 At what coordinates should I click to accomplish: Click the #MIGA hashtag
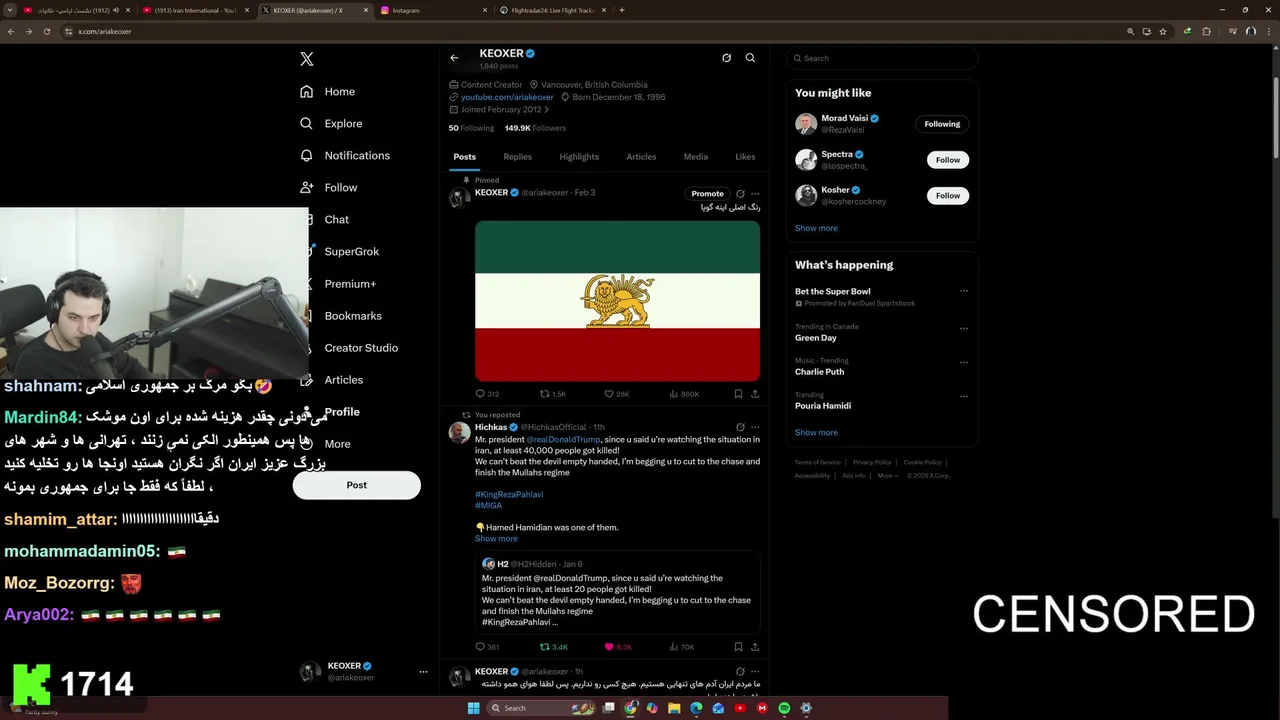point(488,506)
